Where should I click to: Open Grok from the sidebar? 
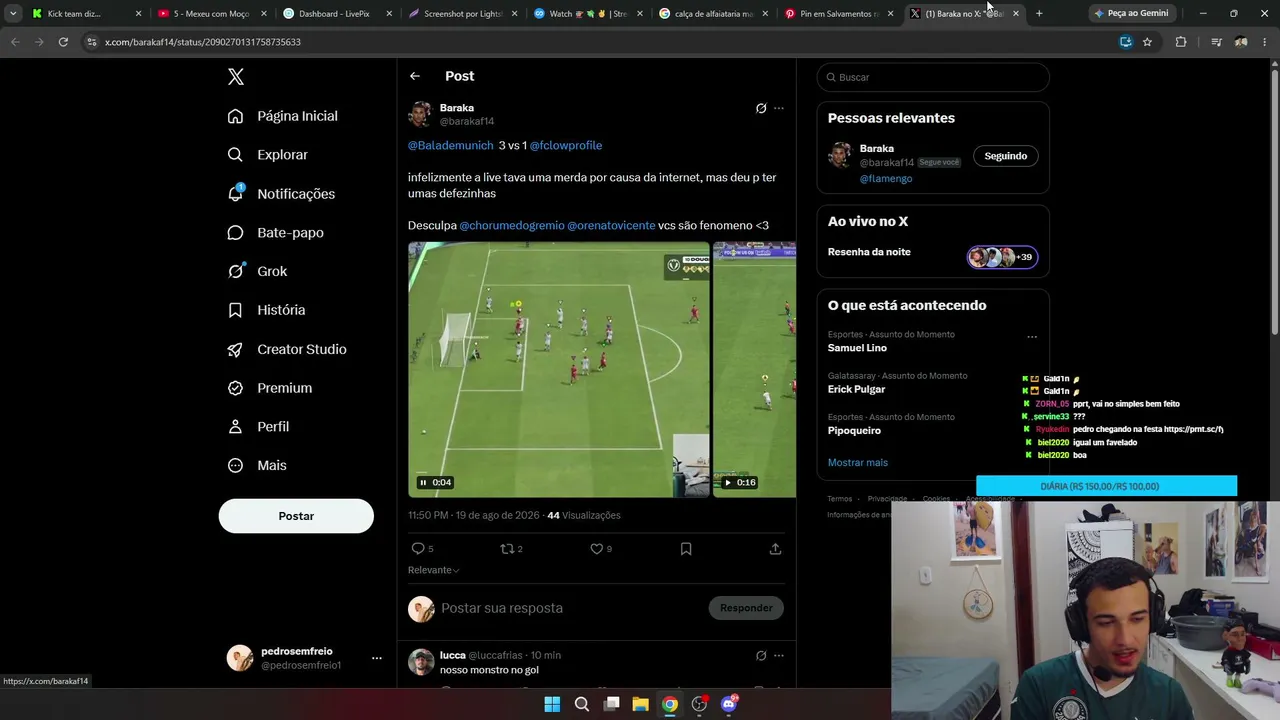[257, 271]
